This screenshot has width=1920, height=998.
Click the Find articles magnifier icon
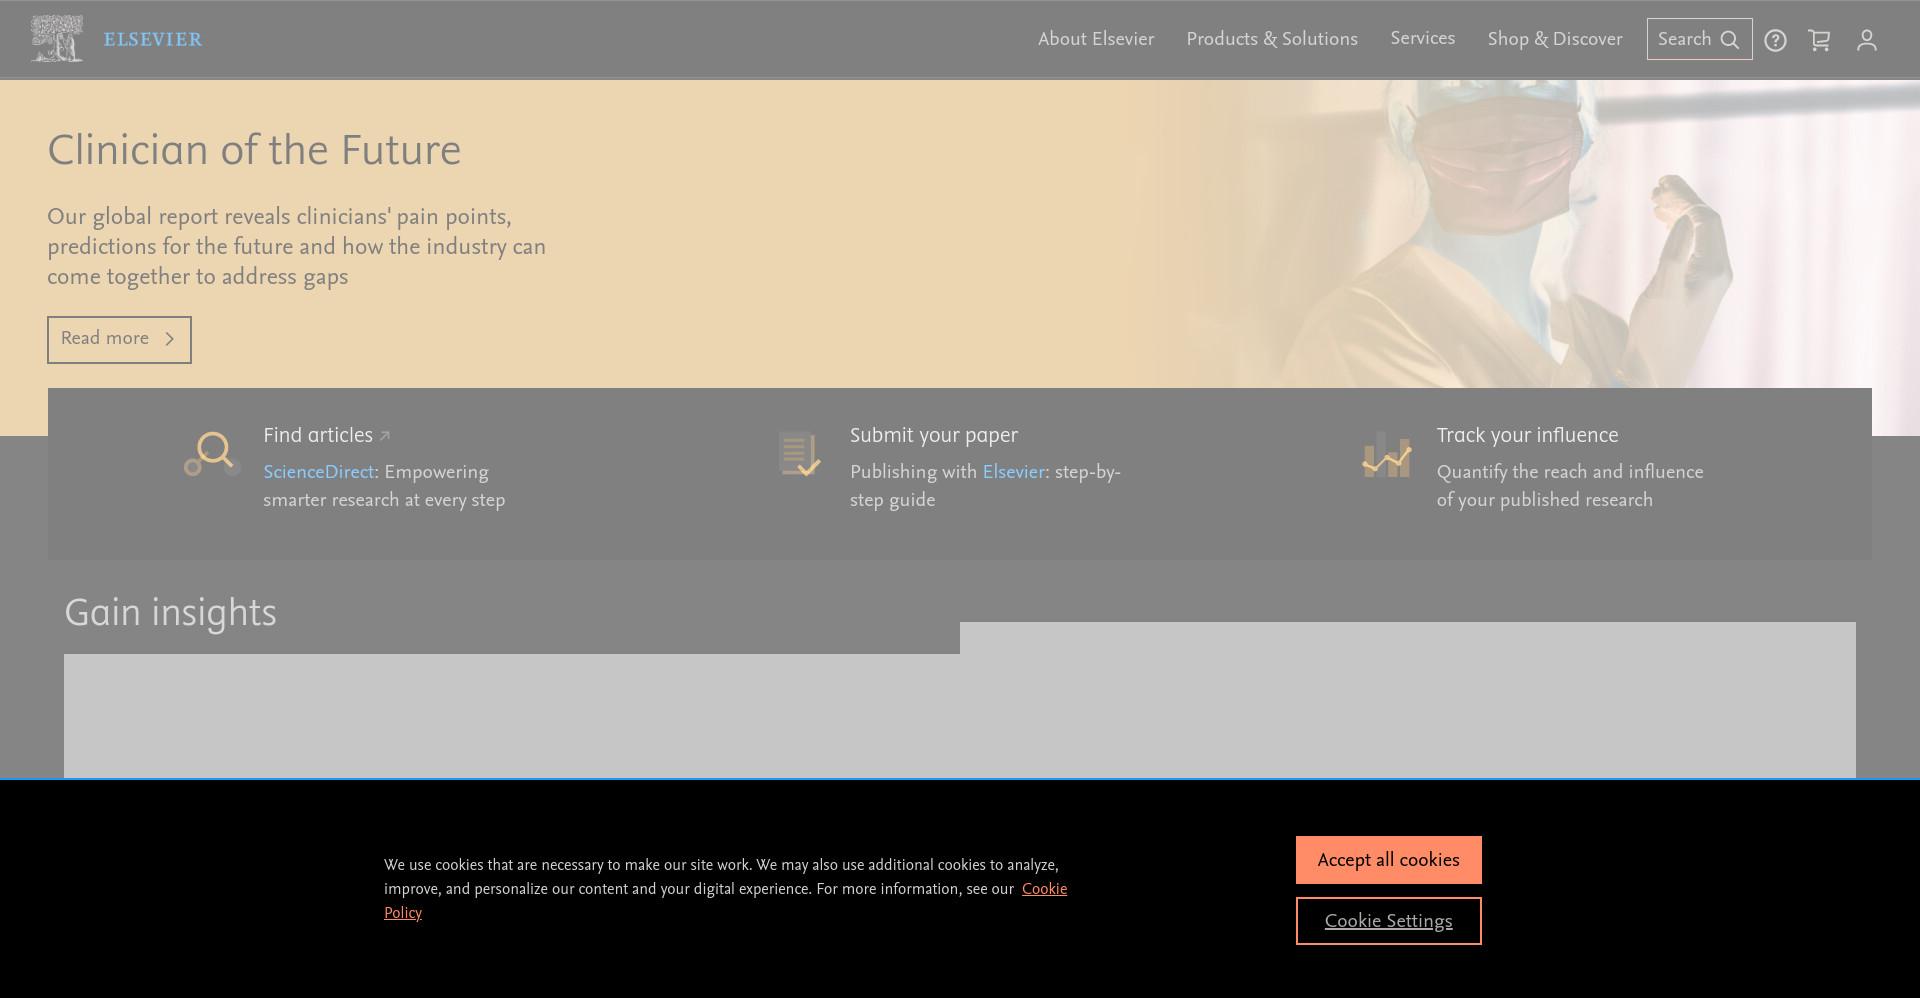tap(211, 454)
